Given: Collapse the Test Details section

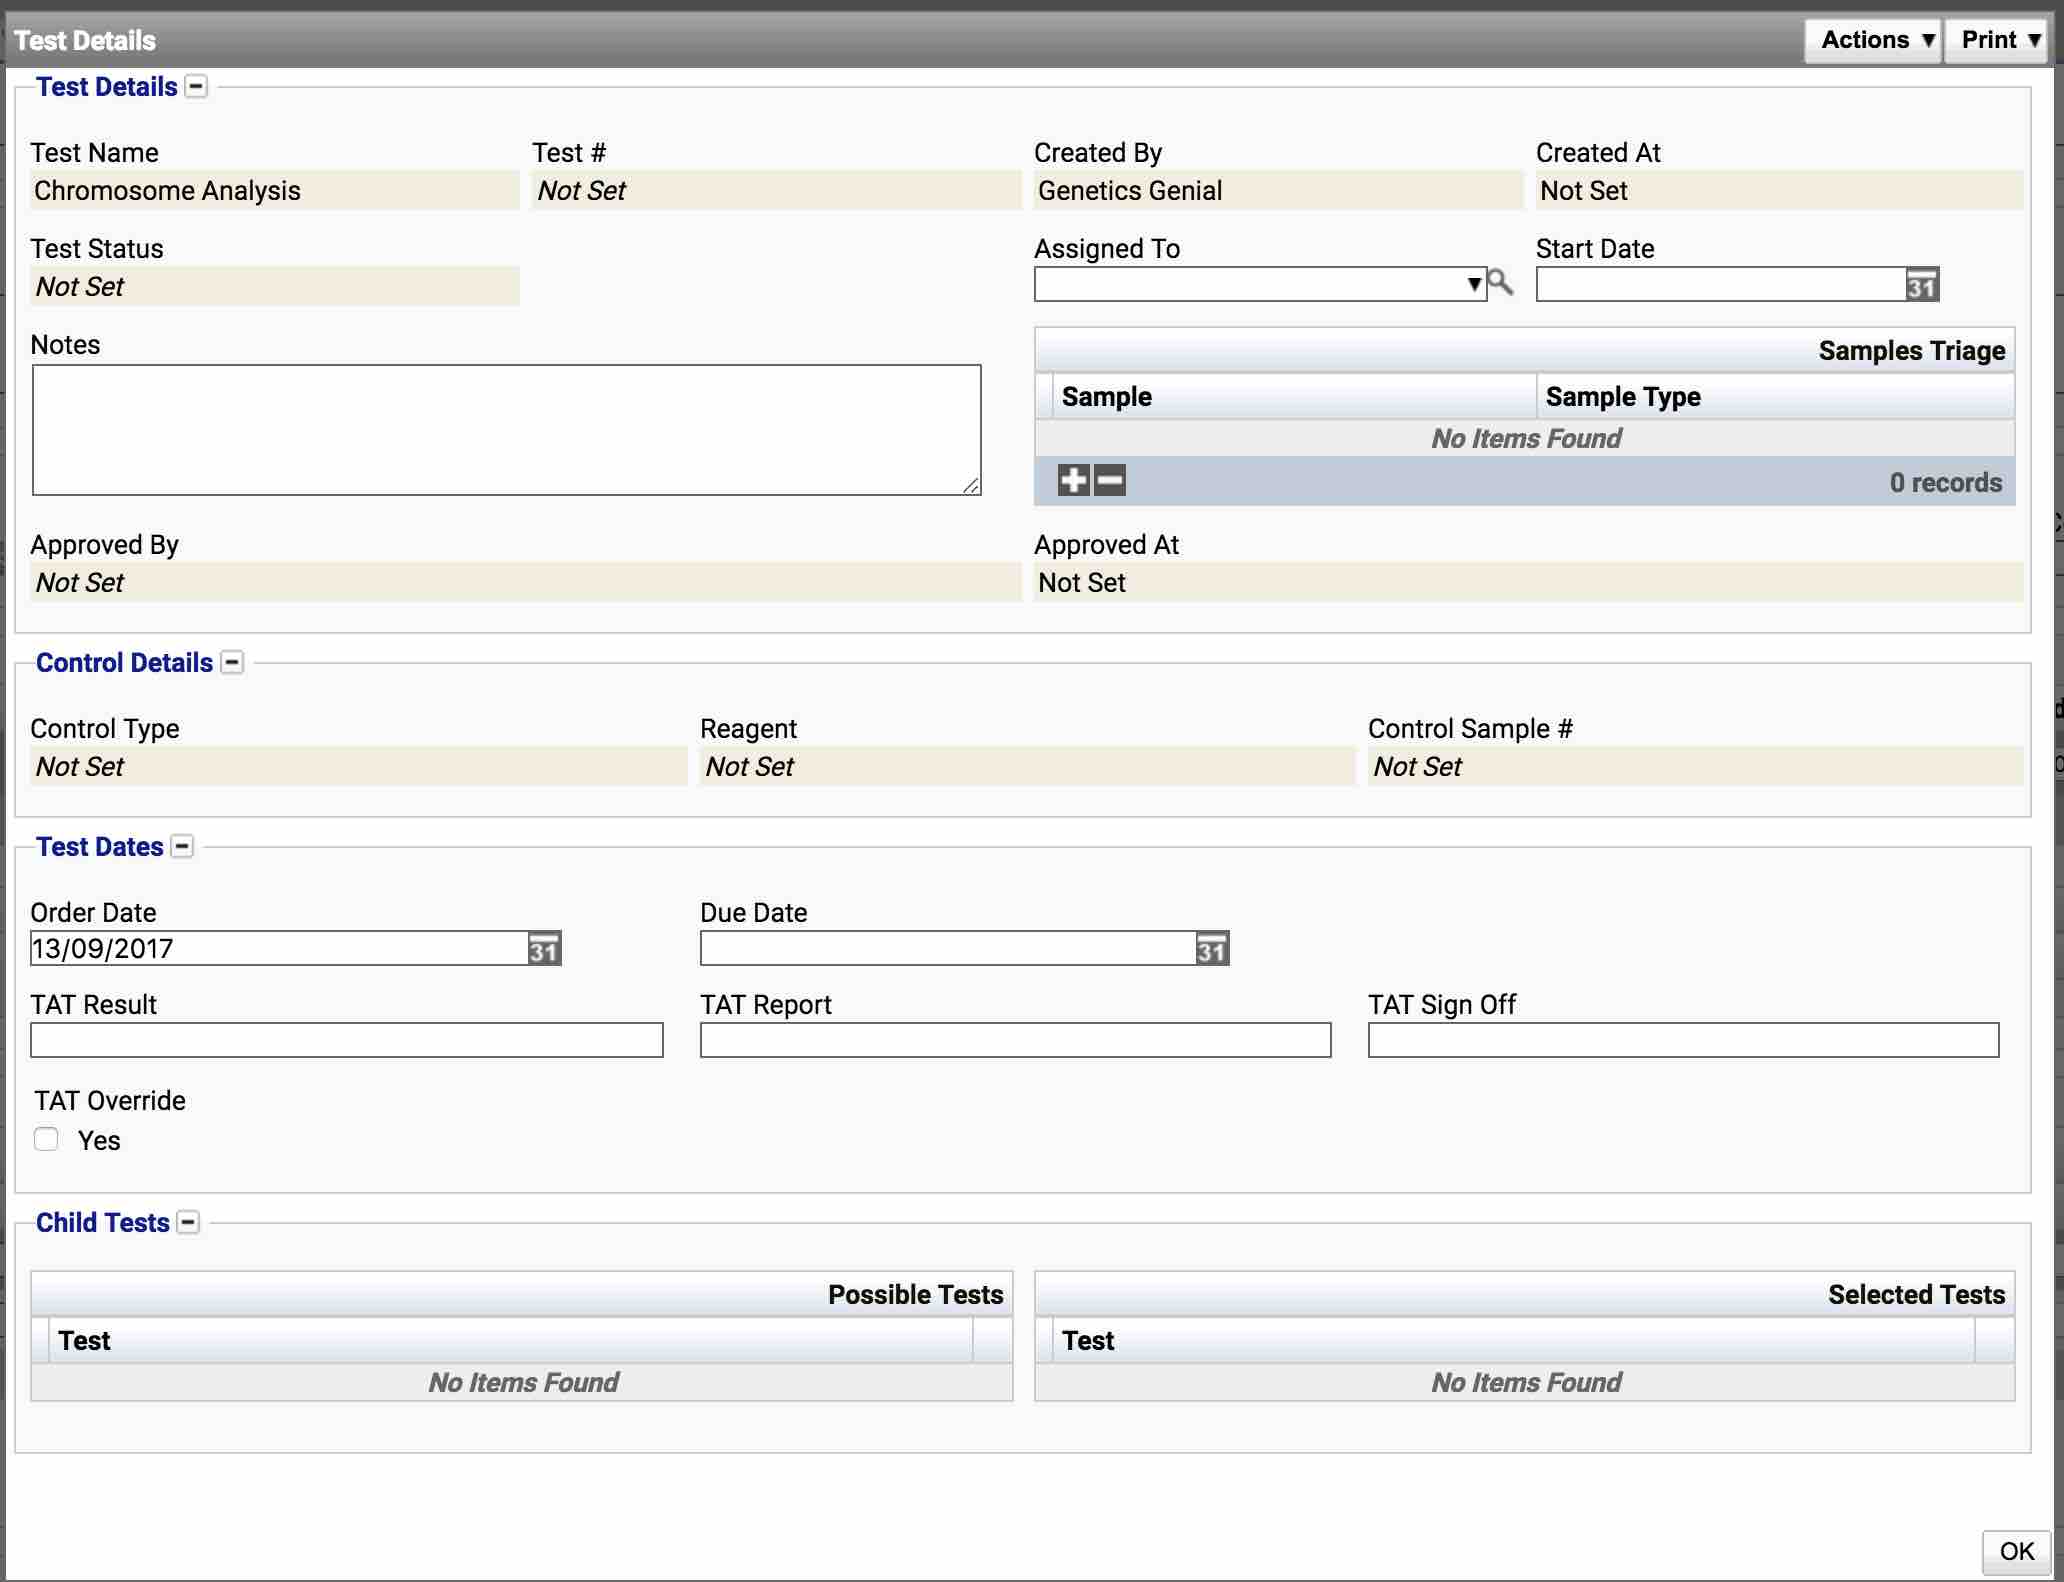Looking at the screenshot, I should click(x=197, y=86).
